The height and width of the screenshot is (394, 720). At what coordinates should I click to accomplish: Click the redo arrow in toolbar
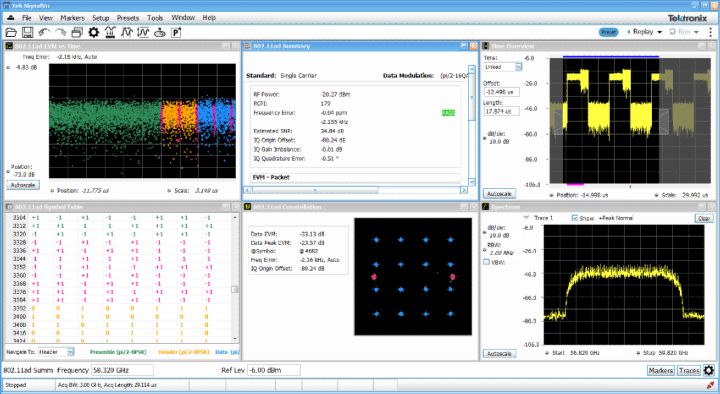click(x=61, y=33)
